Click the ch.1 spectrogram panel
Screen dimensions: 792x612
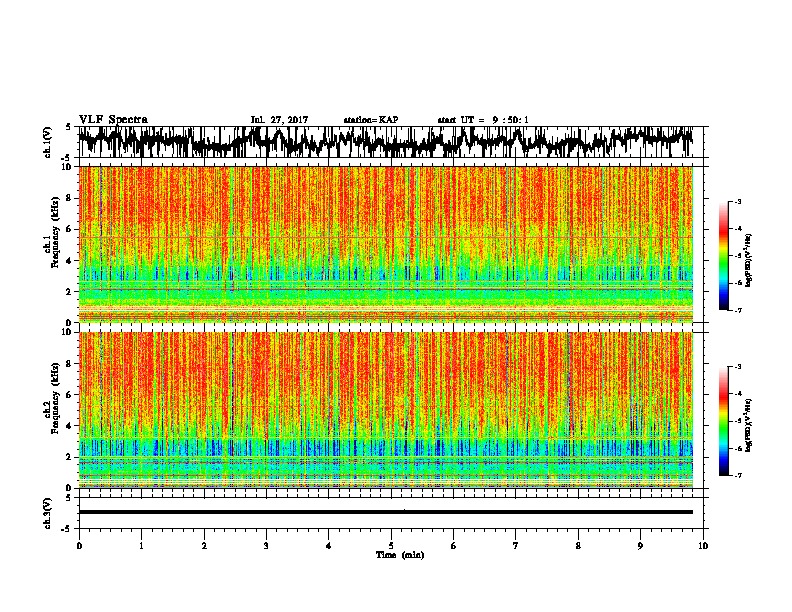click(x=386, y=244)
